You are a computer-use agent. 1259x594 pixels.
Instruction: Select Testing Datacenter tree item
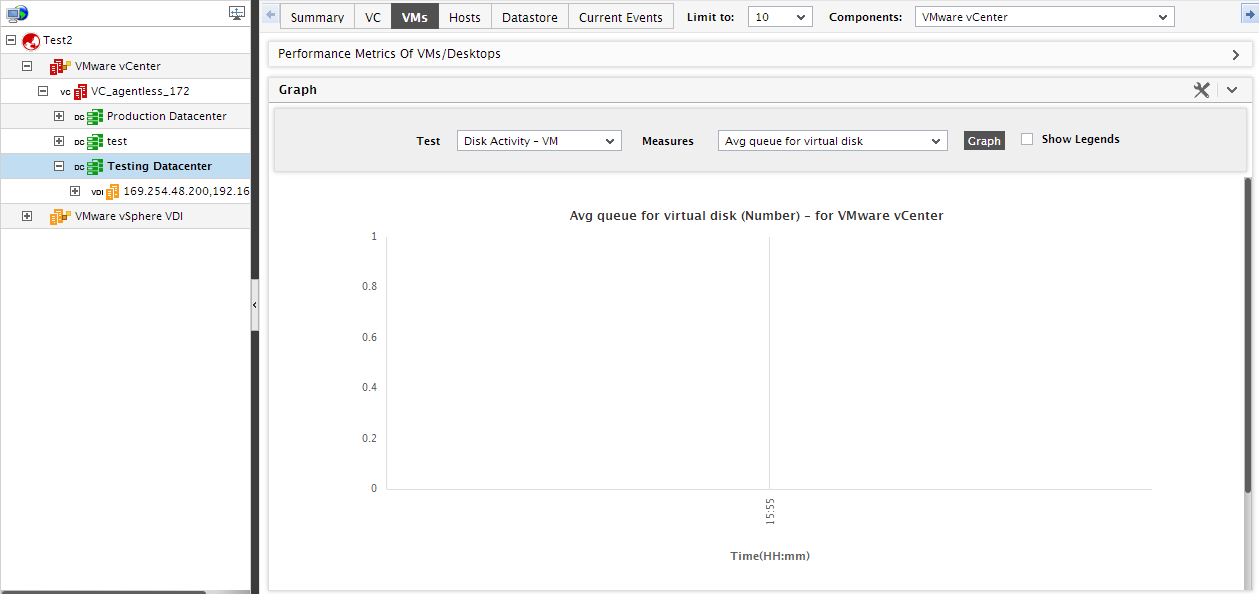tap(160, 166)
